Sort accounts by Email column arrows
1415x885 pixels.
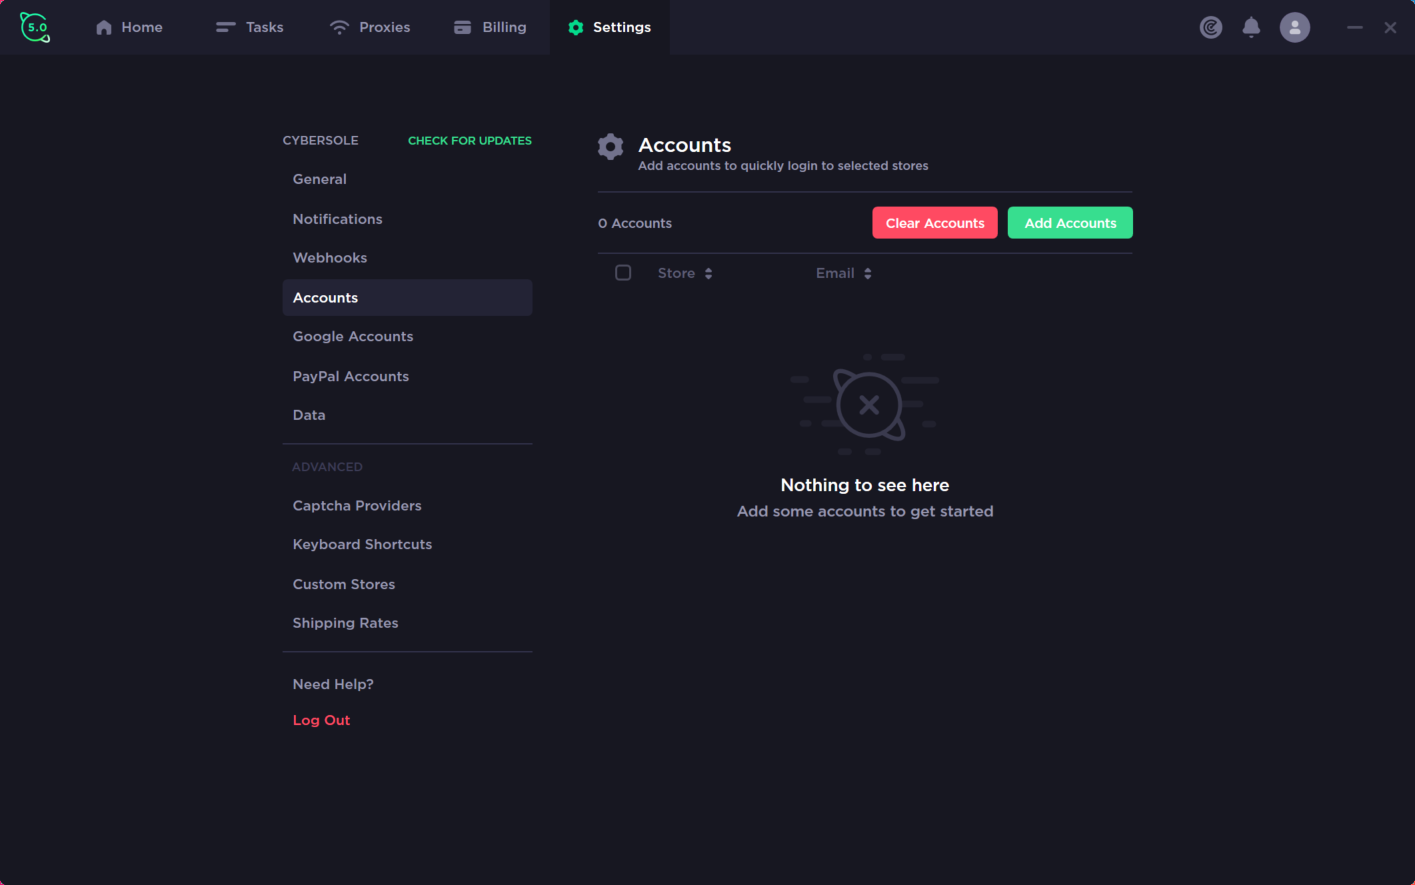tap(867, 273)
